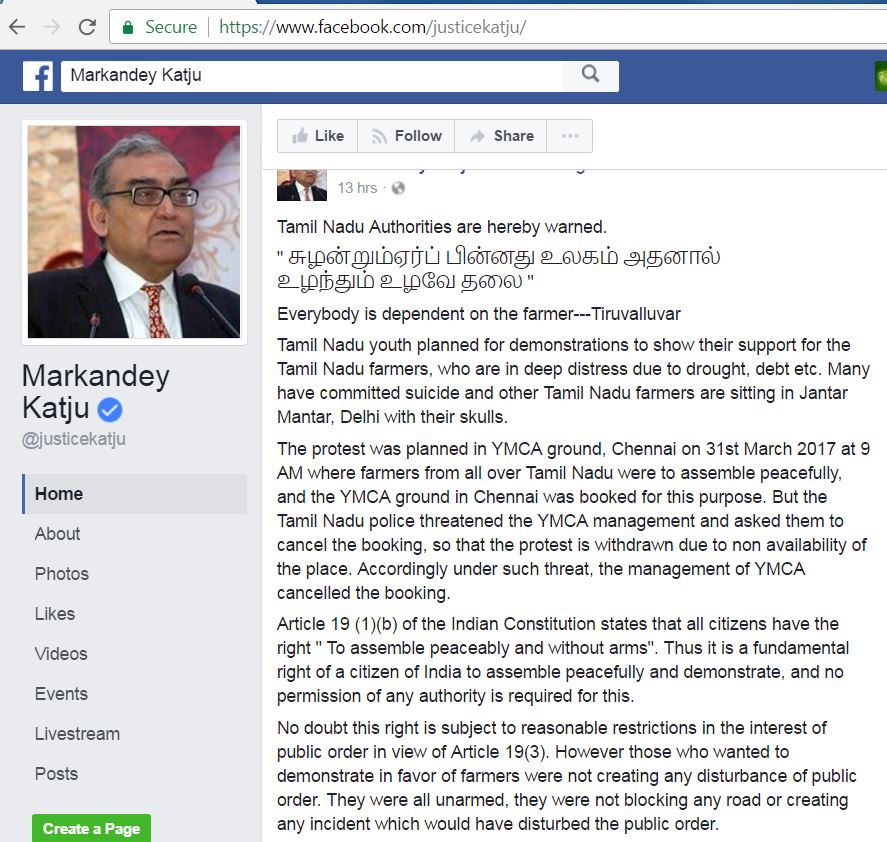The width and height of the screenshot is (887, 842).
Task: Click the Create a Page button
Action: (92, 828)
